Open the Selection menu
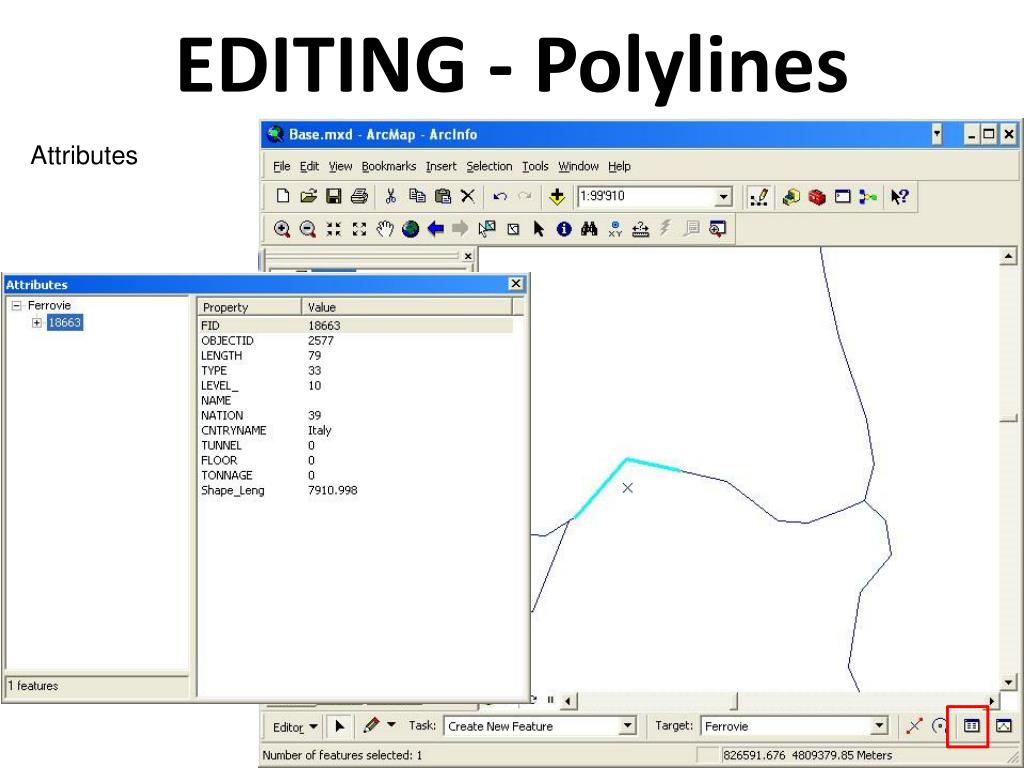 [489, 167]
